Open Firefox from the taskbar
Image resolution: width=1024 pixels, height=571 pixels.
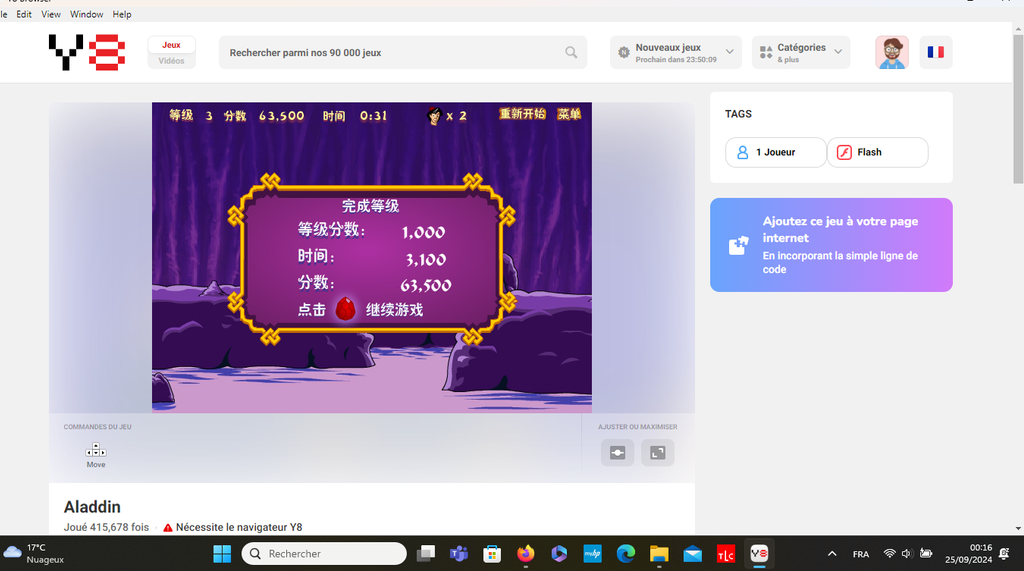coord(526,553)
